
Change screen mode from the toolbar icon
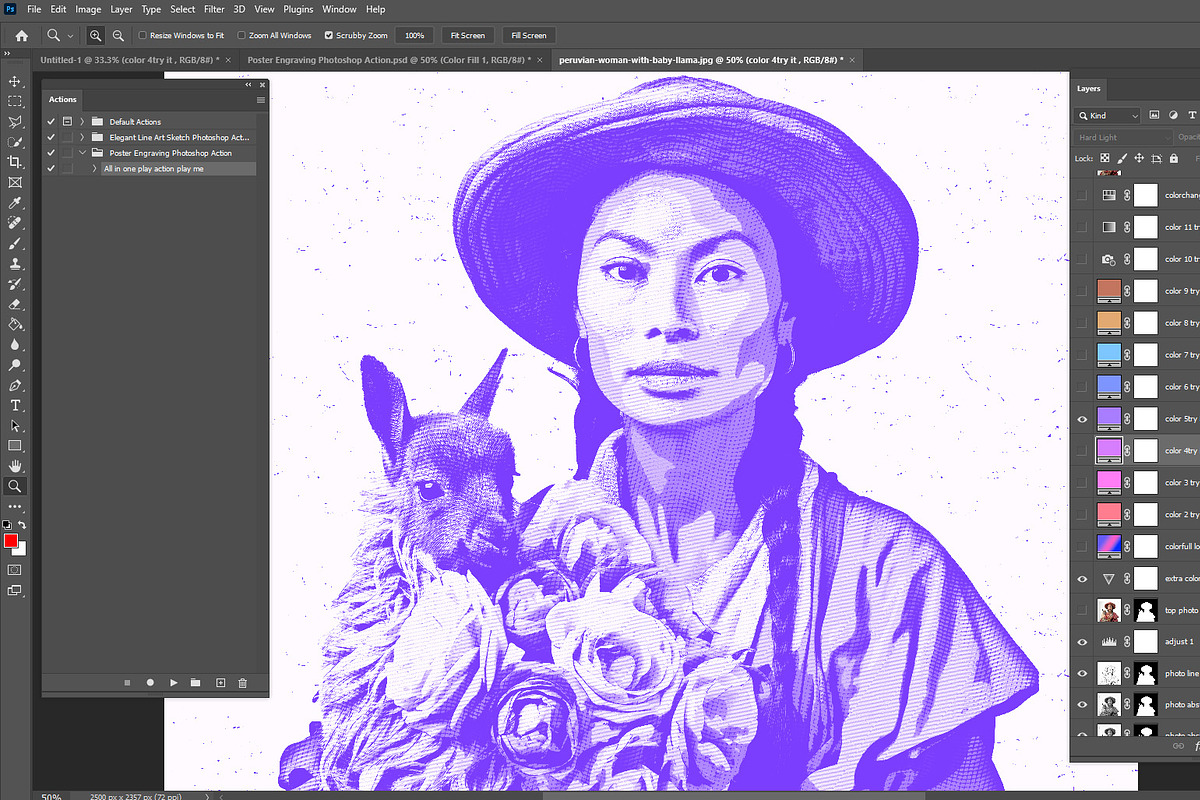pos(15,590)
